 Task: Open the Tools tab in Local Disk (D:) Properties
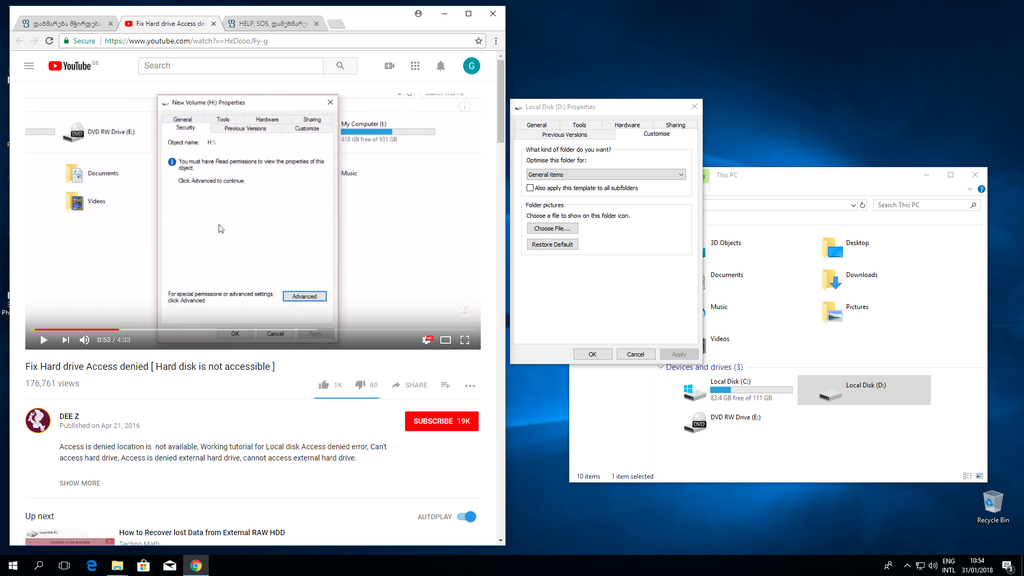pos(579,125)
